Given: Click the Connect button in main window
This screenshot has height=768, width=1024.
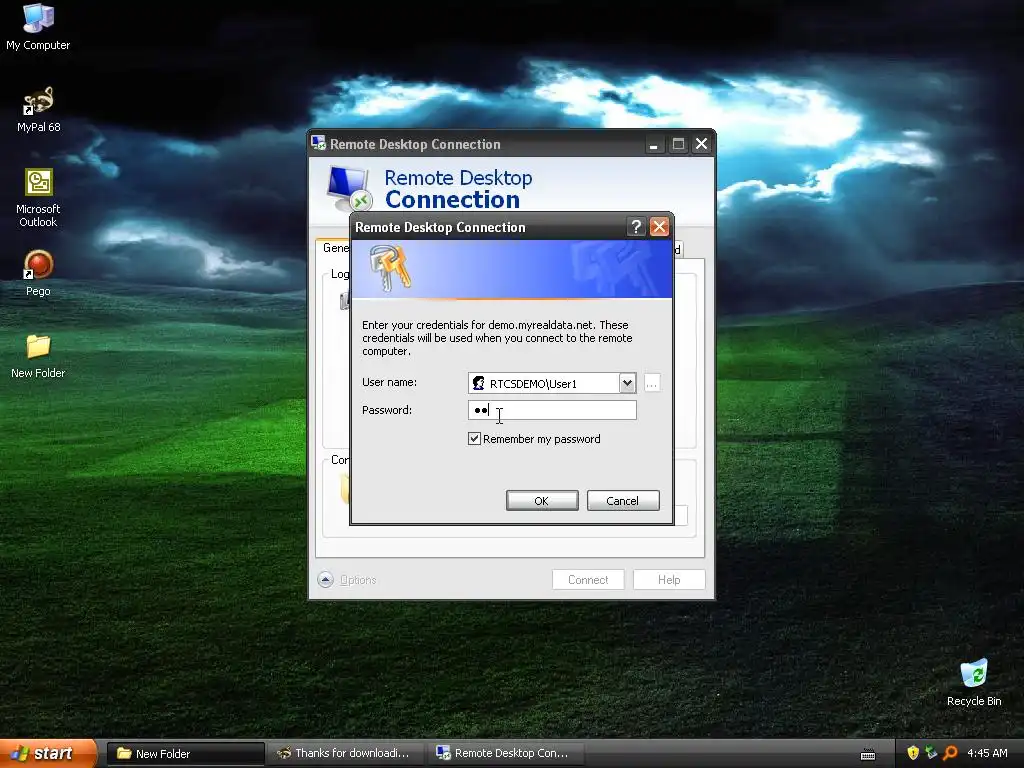Looking at the screenshot, I should (588, 579).
